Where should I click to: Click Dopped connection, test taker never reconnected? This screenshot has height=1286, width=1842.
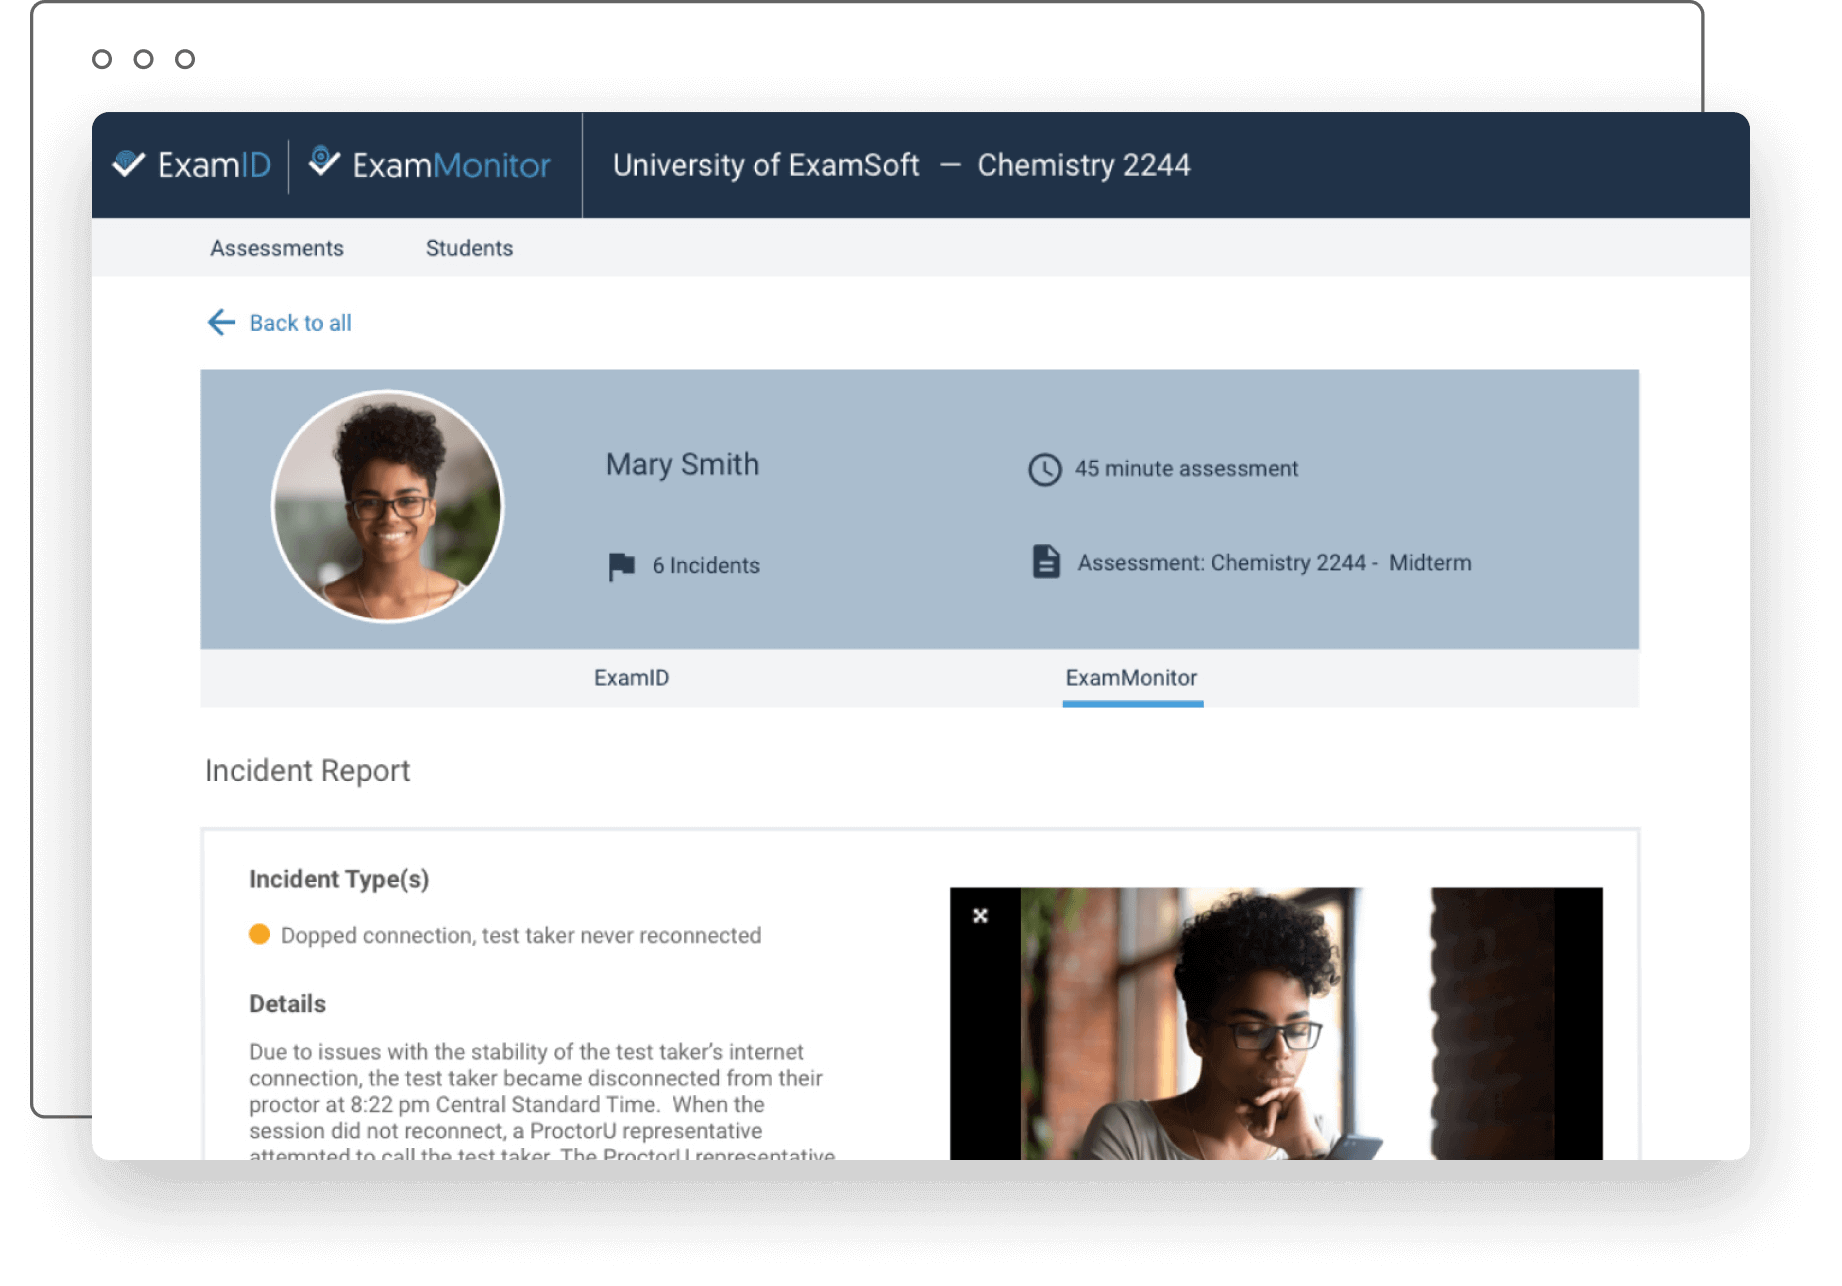click(x=521, y=935)
